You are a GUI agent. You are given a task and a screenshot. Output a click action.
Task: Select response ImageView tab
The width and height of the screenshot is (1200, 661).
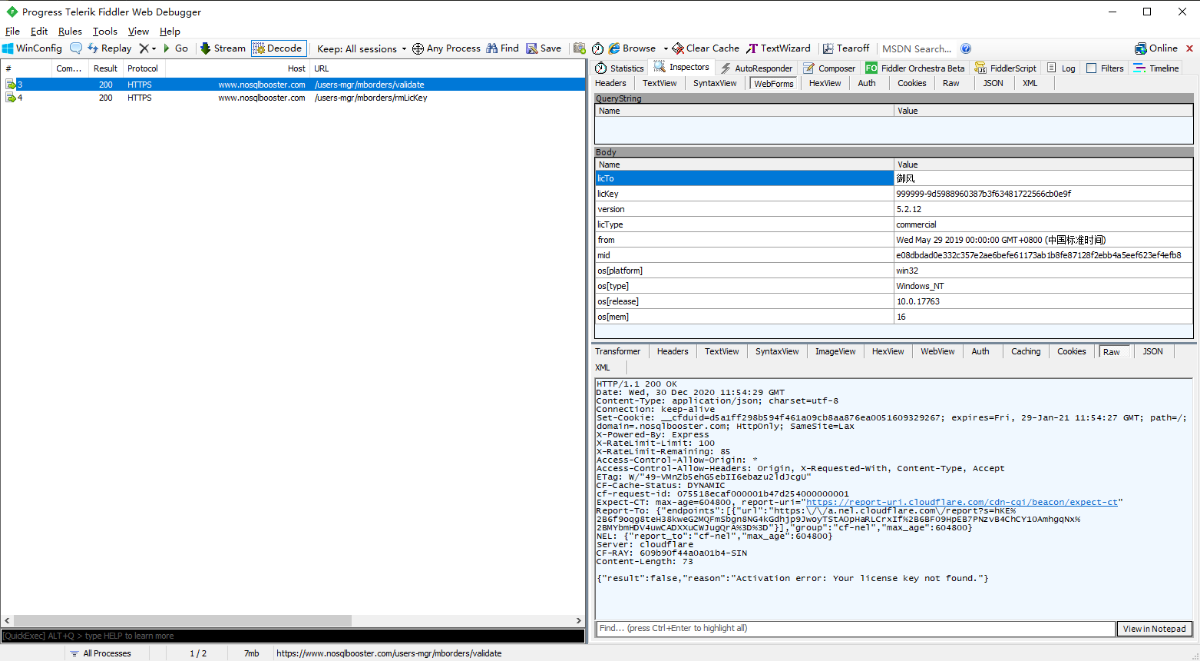point(835,351)
